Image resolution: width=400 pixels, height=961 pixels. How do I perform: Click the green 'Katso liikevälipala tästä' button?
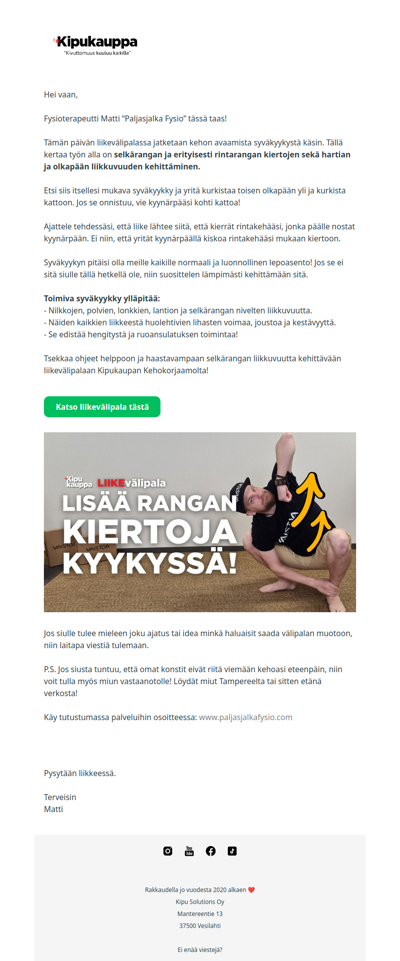102,407
